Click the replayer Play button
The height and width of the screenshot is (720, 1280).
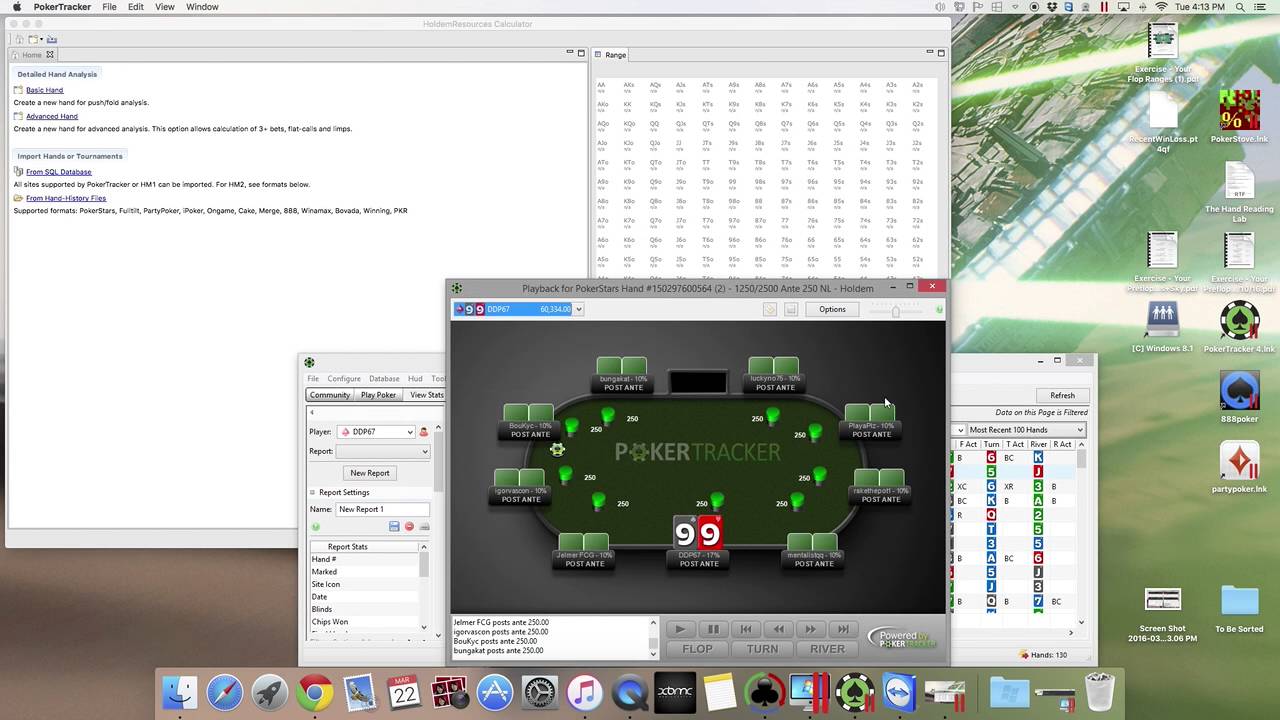(x=680, y=629)
